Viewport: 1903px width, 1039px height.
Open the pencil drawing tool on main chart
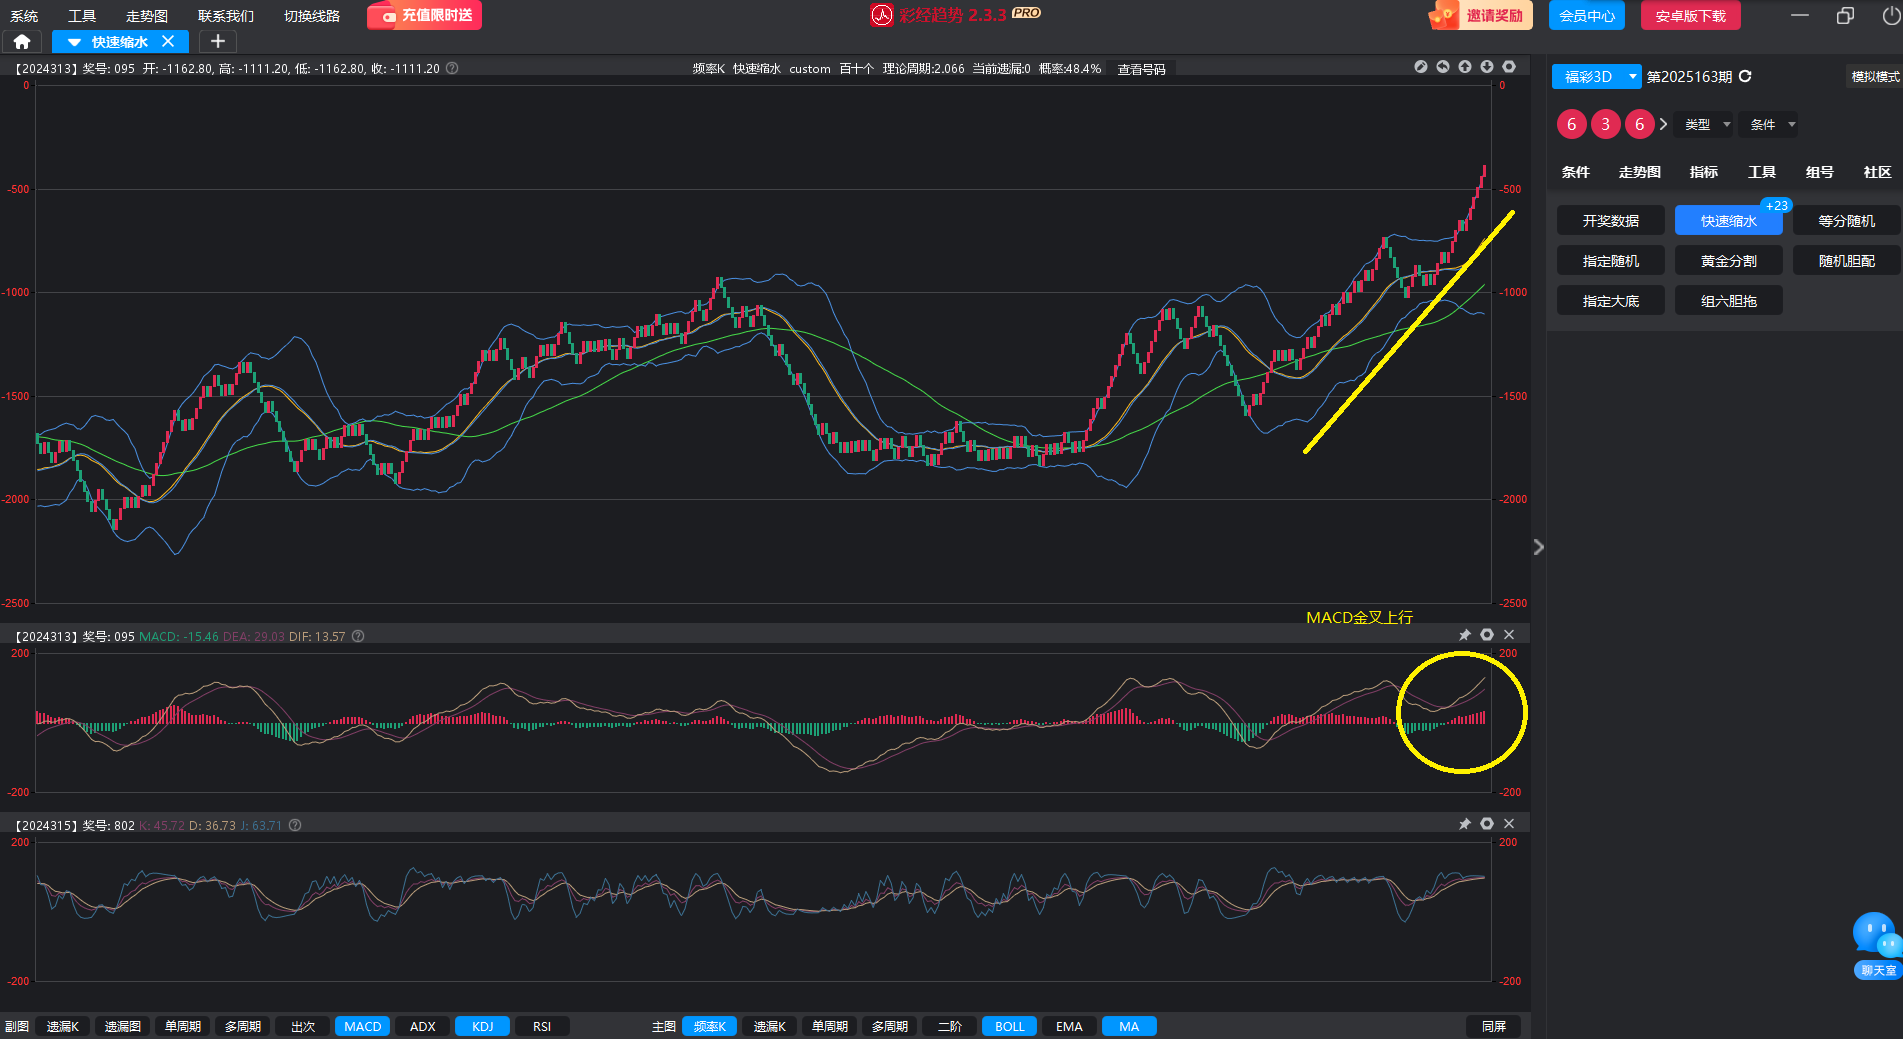pyautogui.click(x=1421, y=67)
